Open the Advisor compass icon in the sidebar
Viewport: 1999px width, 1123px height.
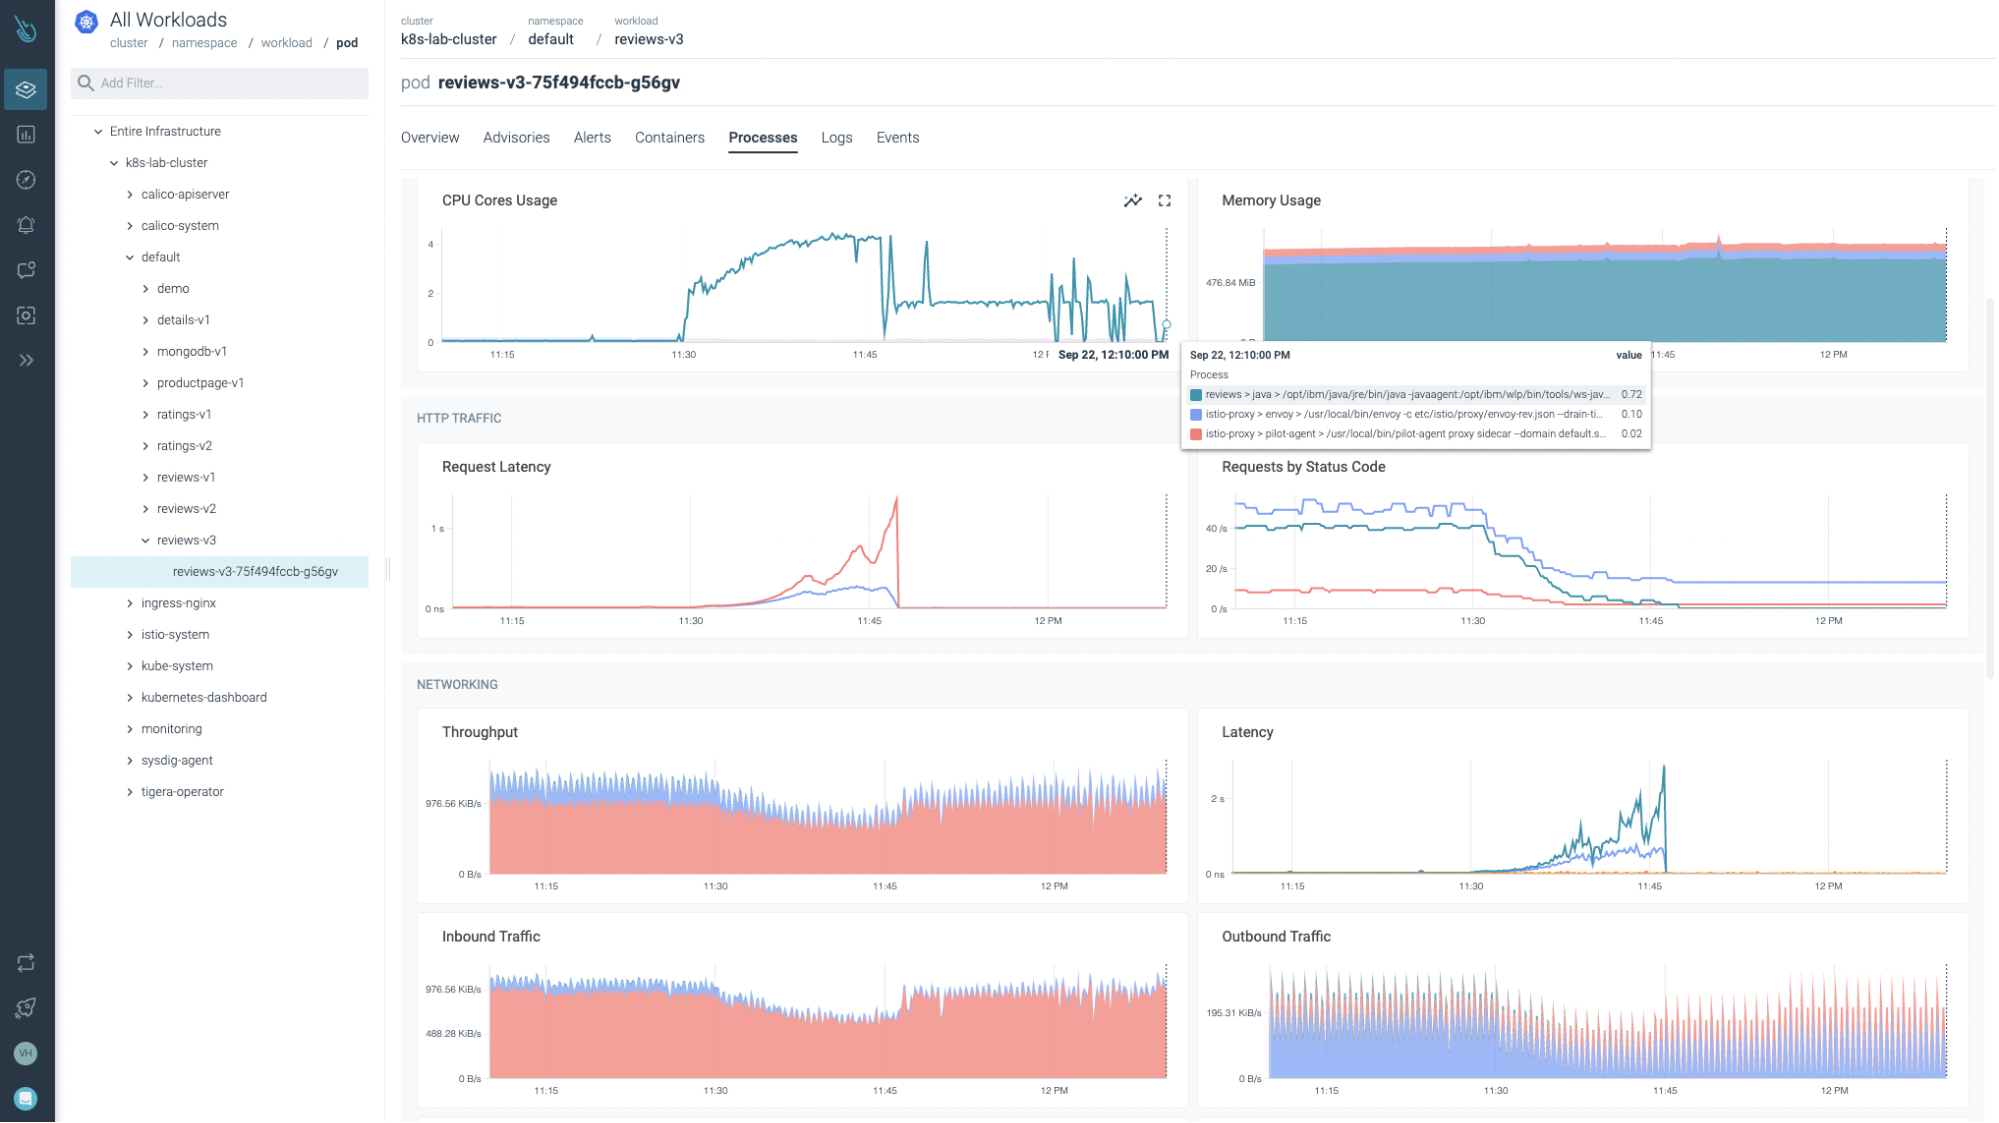(25, 180)
